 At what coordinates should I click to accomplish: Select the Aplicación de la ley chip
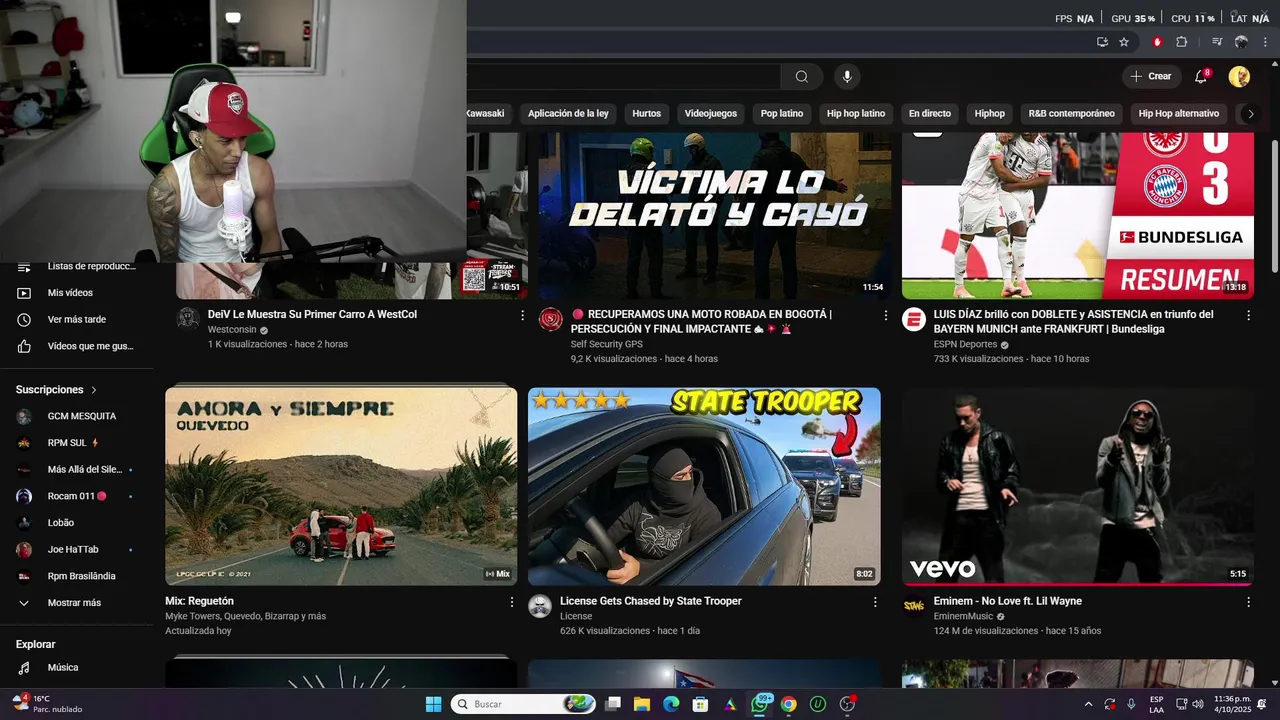click(x=568, y=113)
